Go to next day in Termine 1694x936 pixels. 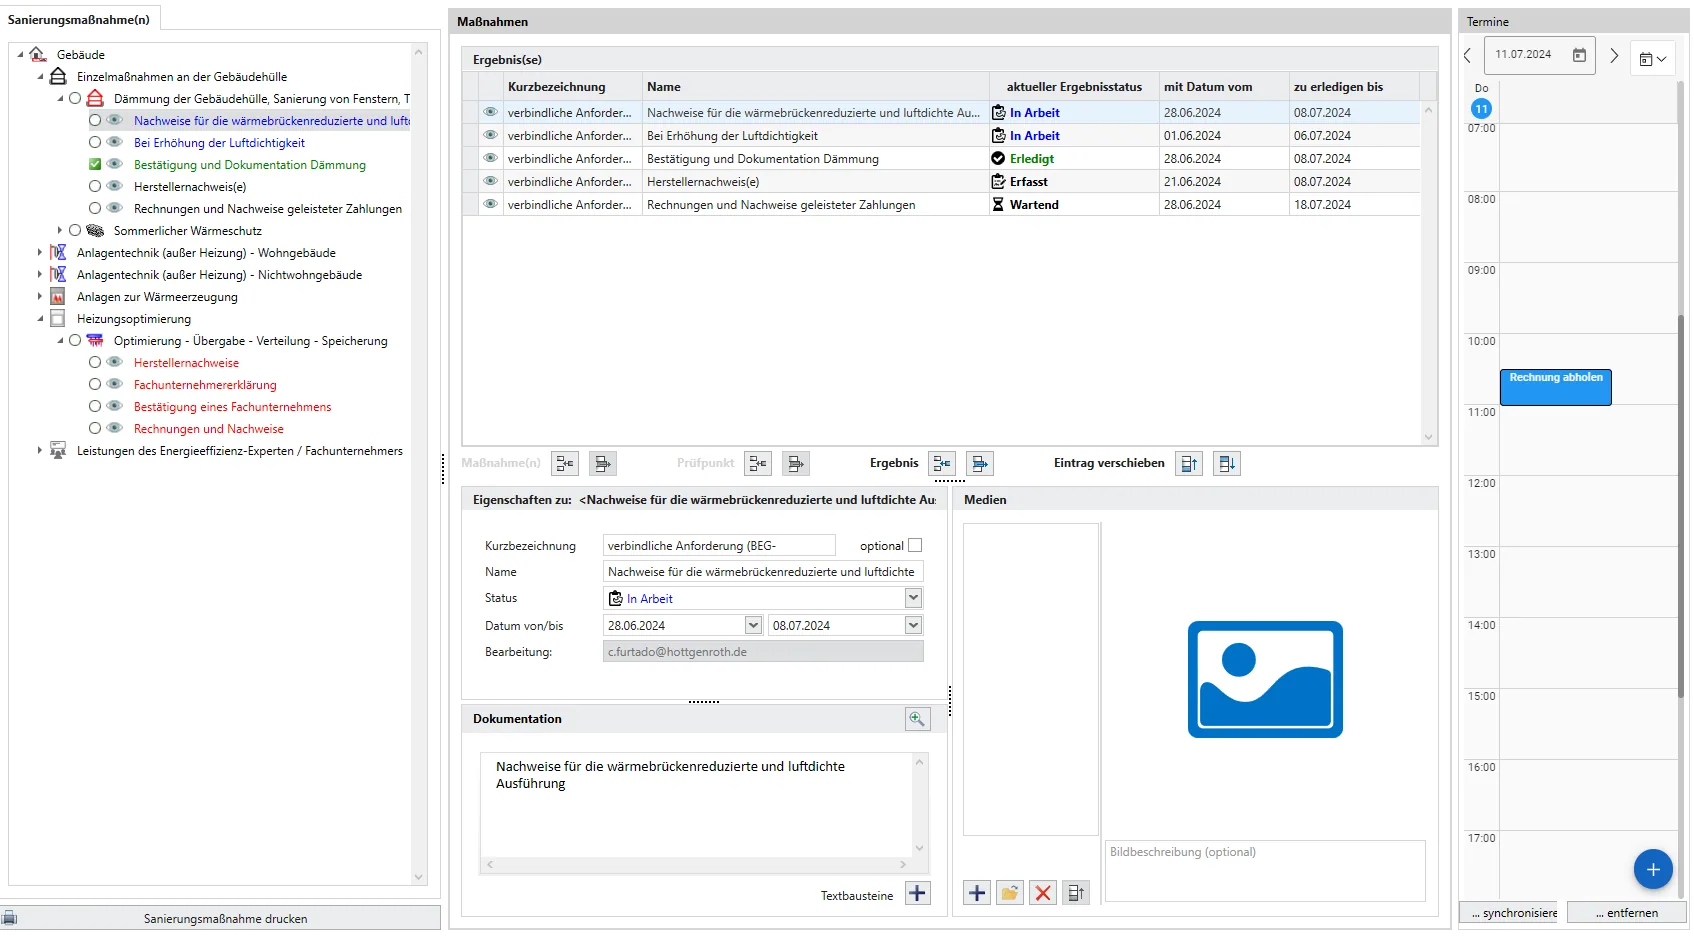tap(1613, 56)
